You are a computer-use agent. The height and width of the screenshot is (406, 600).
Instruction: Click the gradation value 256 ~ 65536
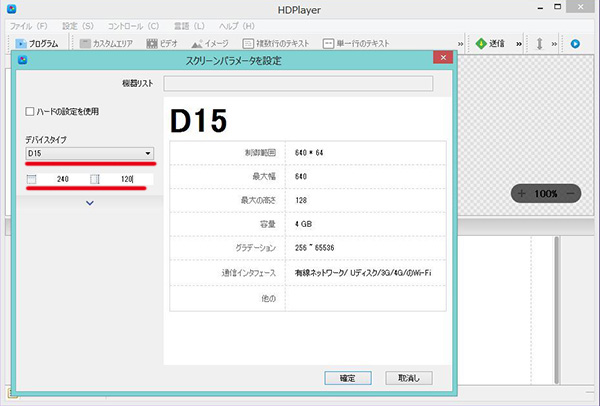(x=314, y=248)
